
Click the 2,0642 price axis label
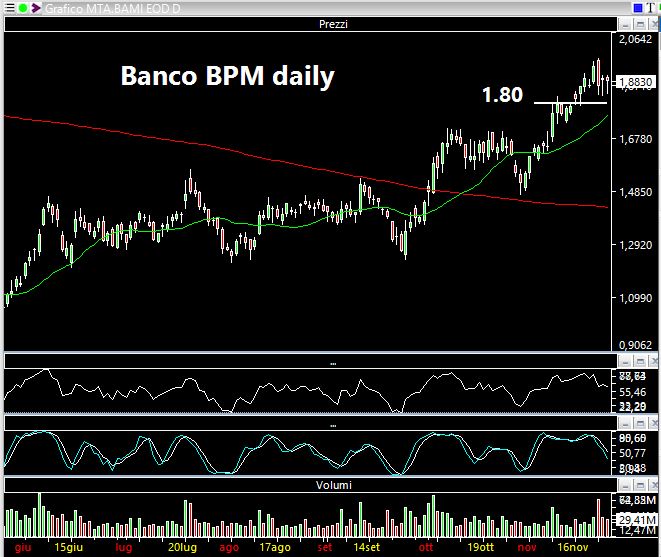pyautogui.click(x=635, y=39)
